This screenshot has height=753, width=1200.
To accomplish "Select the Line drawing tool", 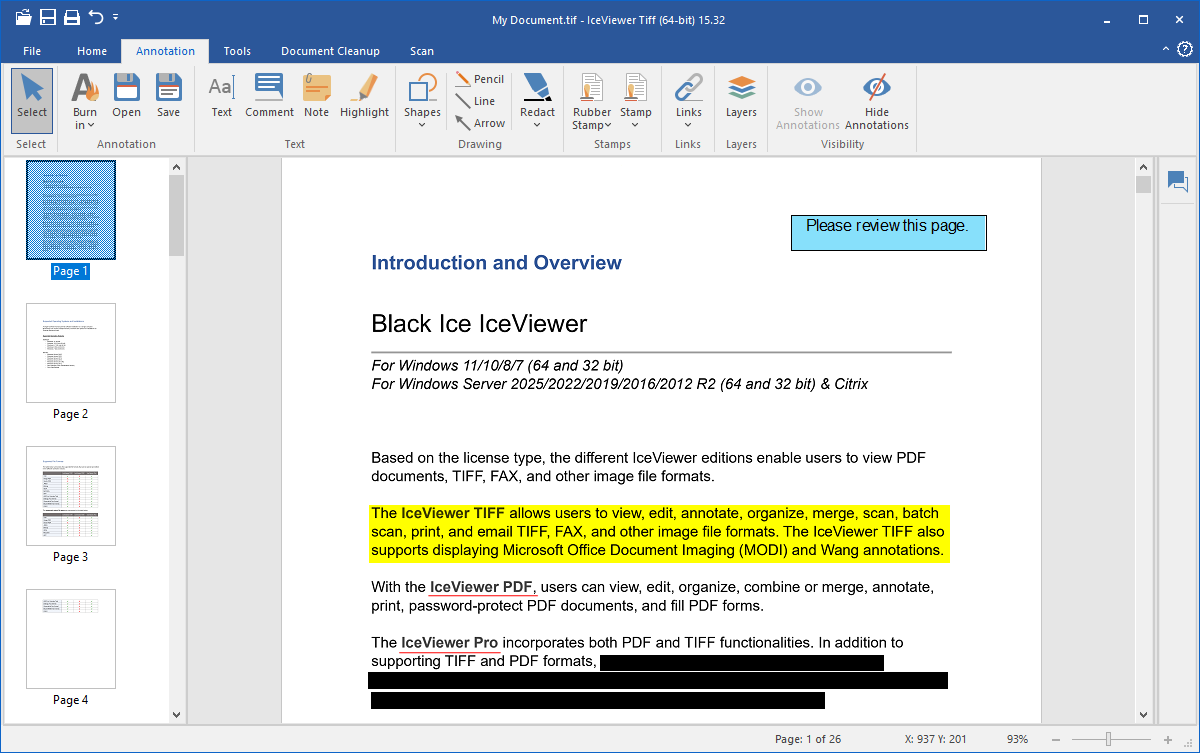I will (x=475, y=101).
